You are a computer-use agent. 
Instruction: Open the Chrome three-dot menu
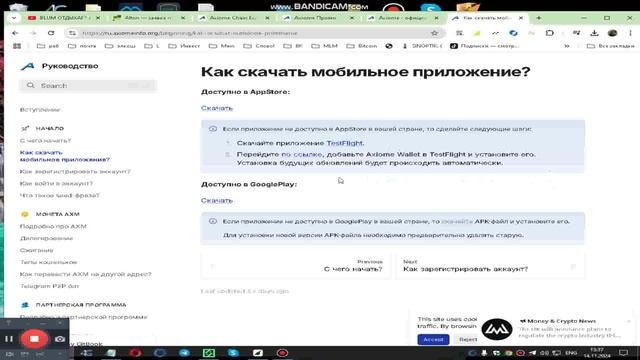point(630,33)
